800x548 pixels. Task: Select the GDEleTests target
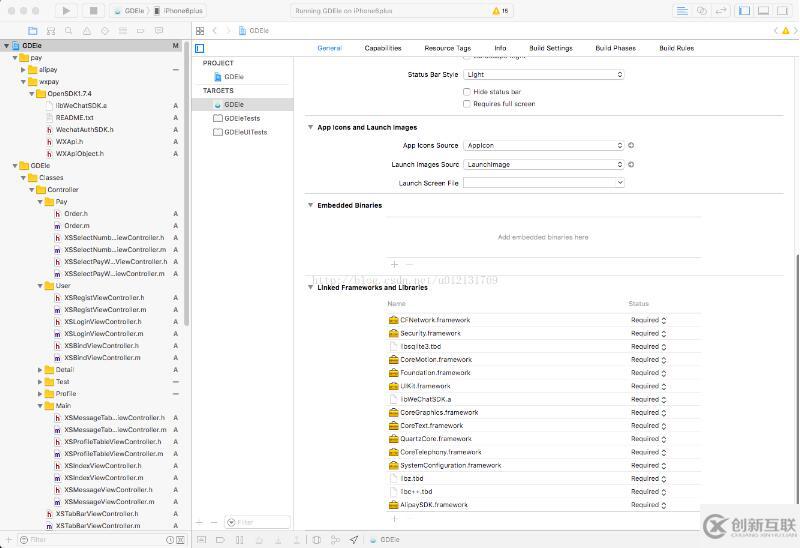coord(242,118)
